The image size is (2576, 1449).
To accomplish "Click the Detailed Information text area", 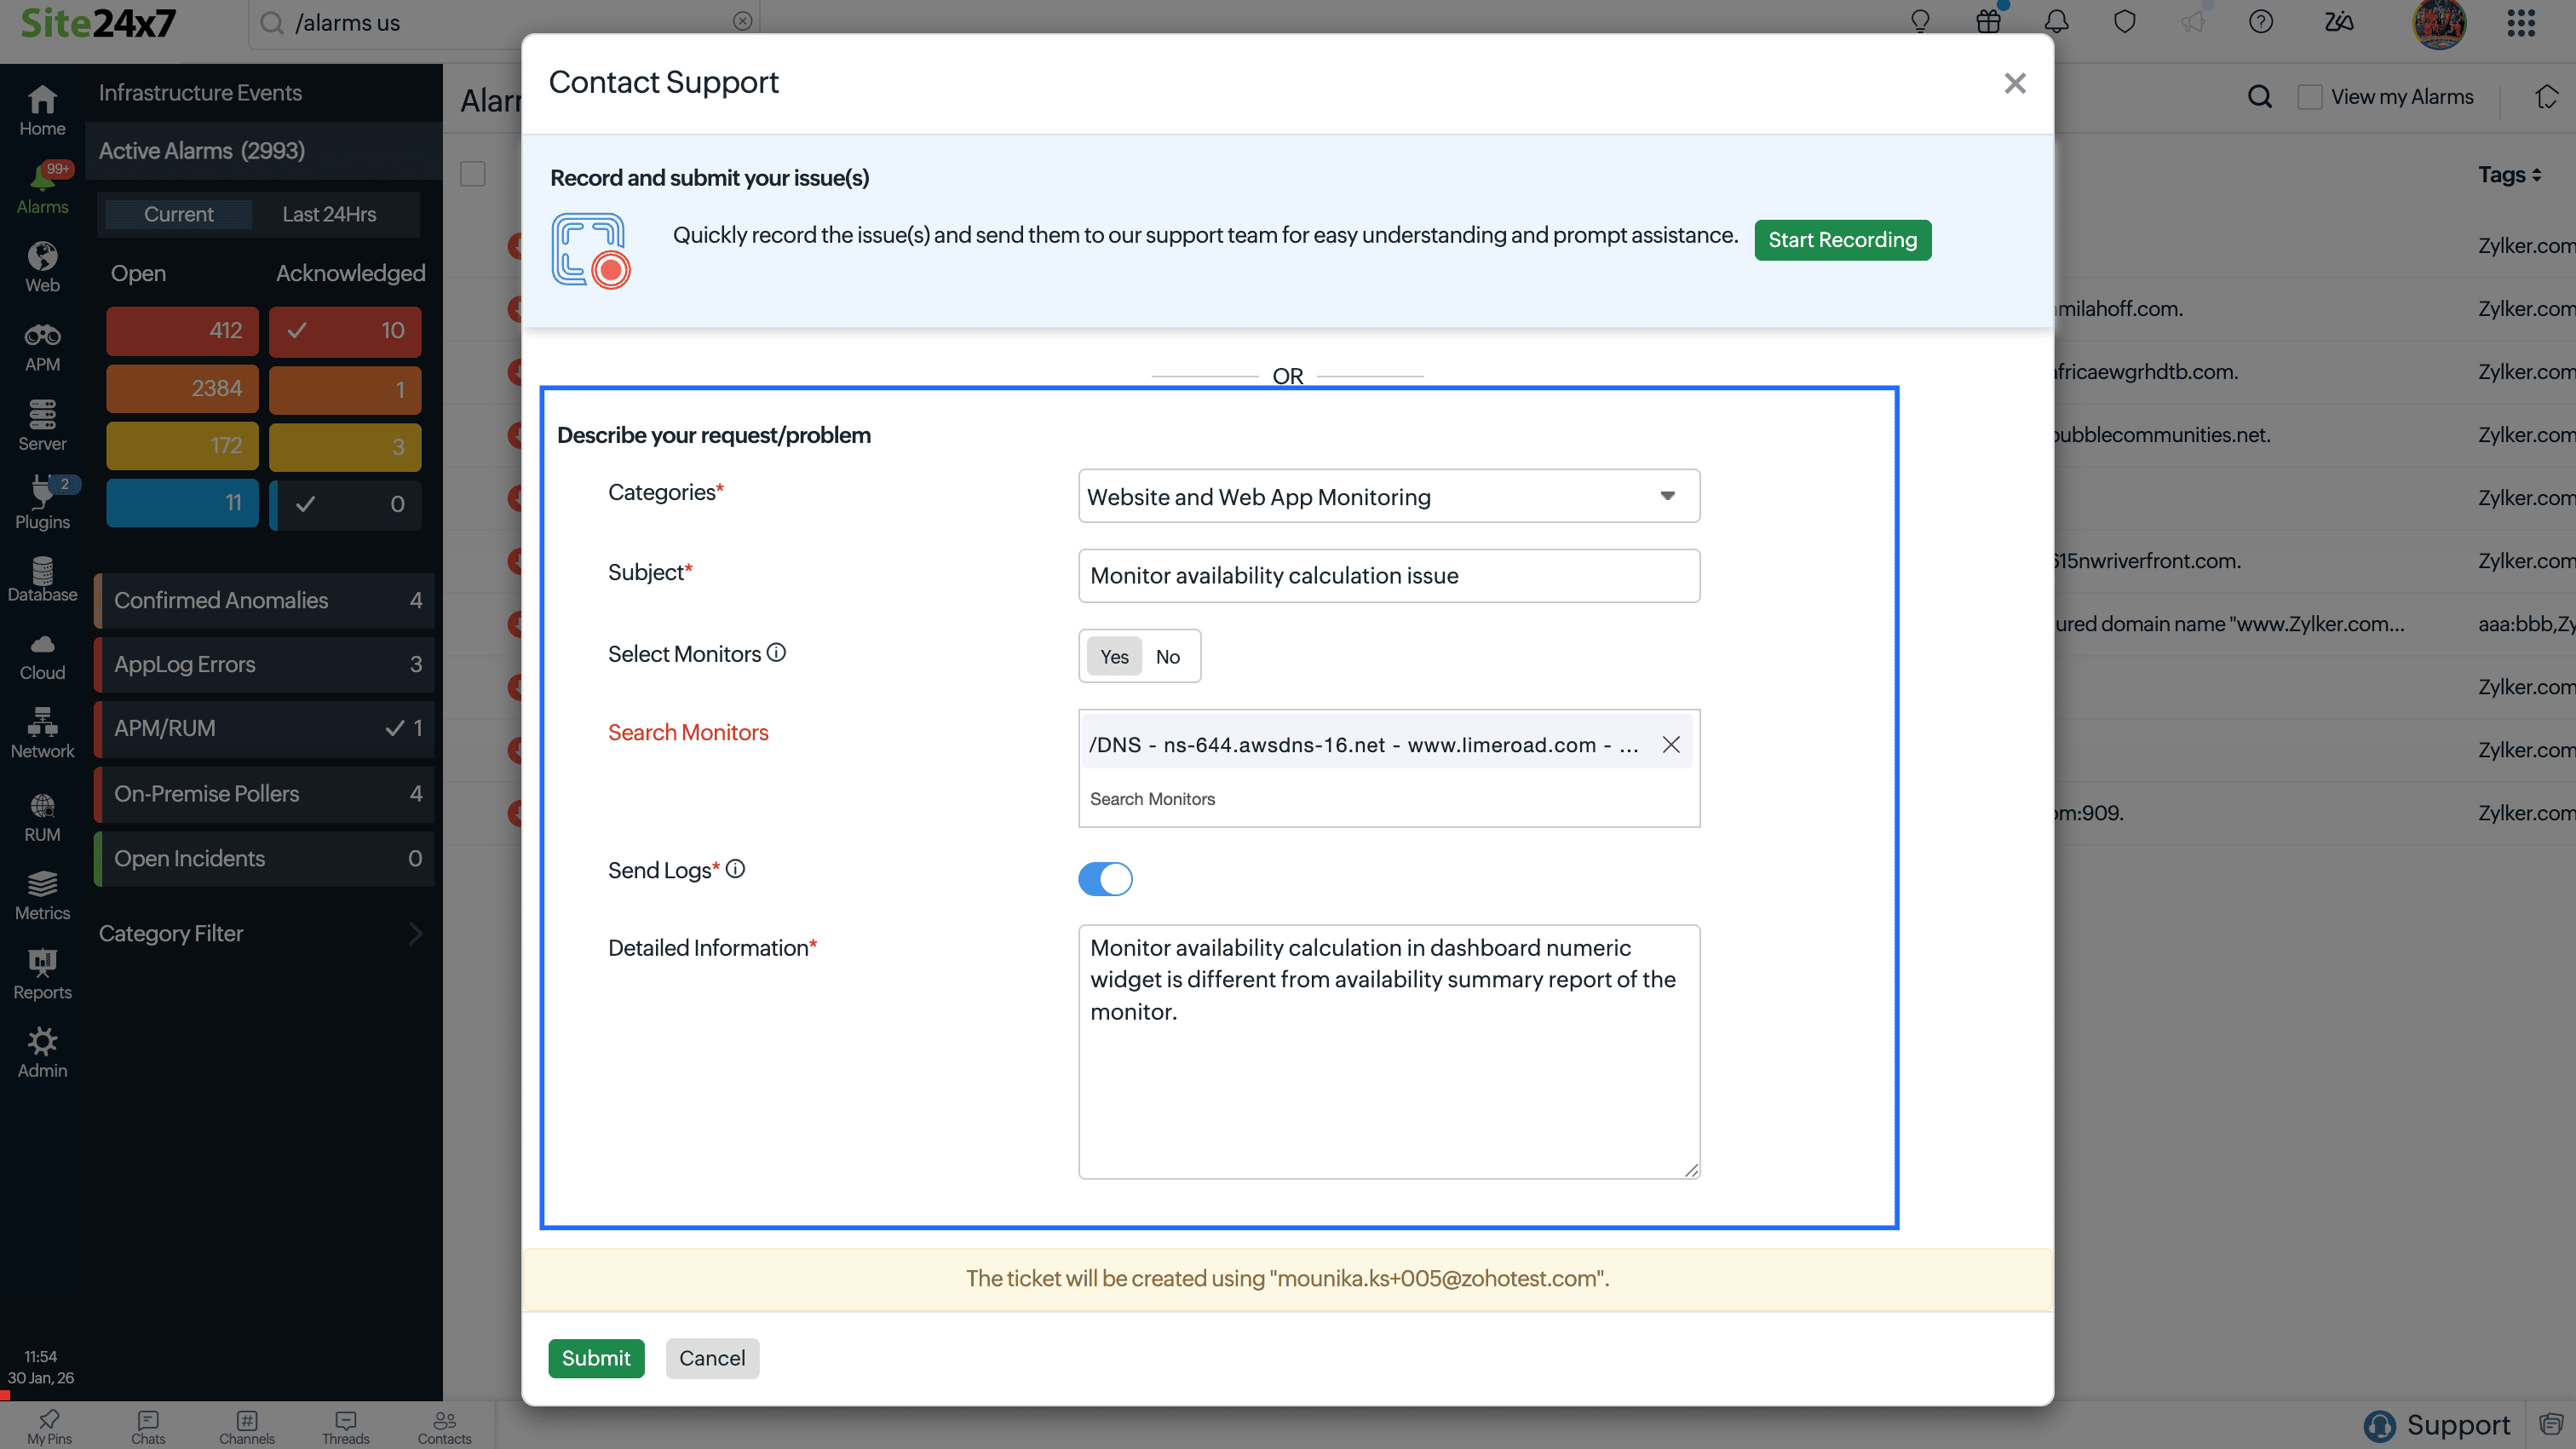I will 1388,1080.
